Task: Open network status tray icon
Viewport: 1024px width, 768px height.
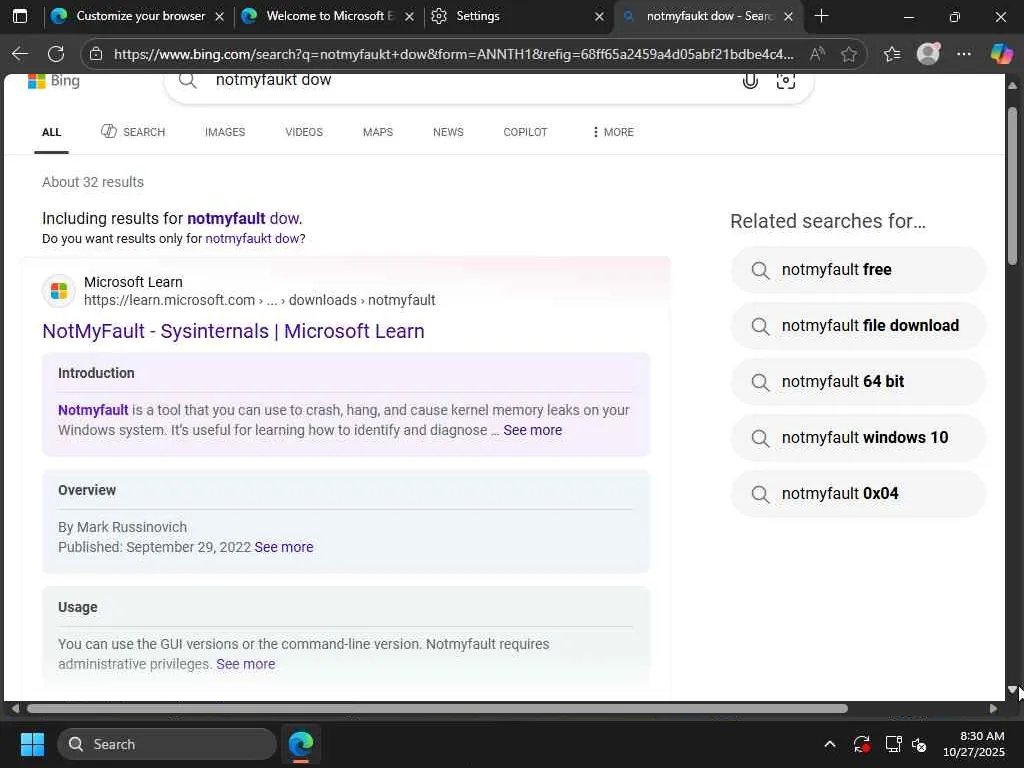Action: (x=893, y=744)
